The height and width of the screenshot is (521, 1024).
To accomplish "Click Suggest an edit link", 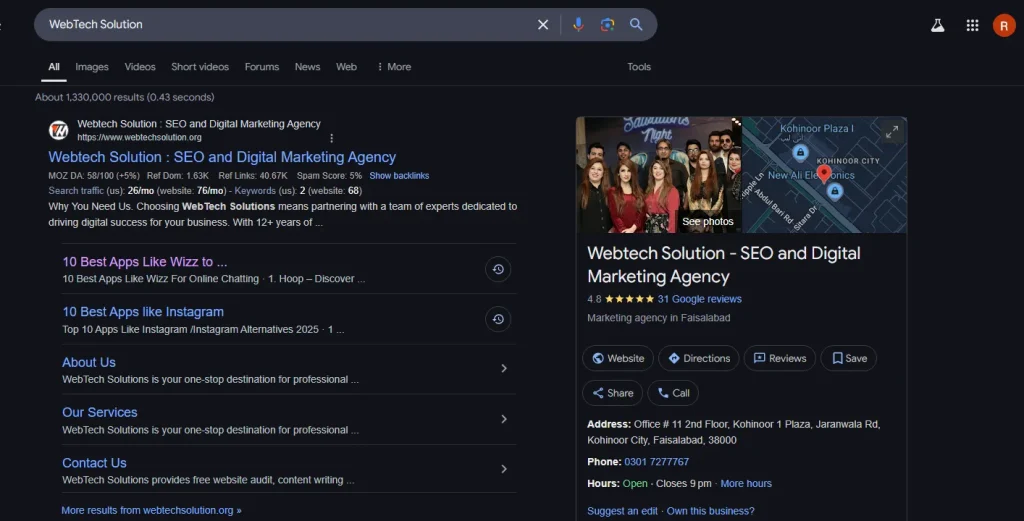I will tap(622, 511).
